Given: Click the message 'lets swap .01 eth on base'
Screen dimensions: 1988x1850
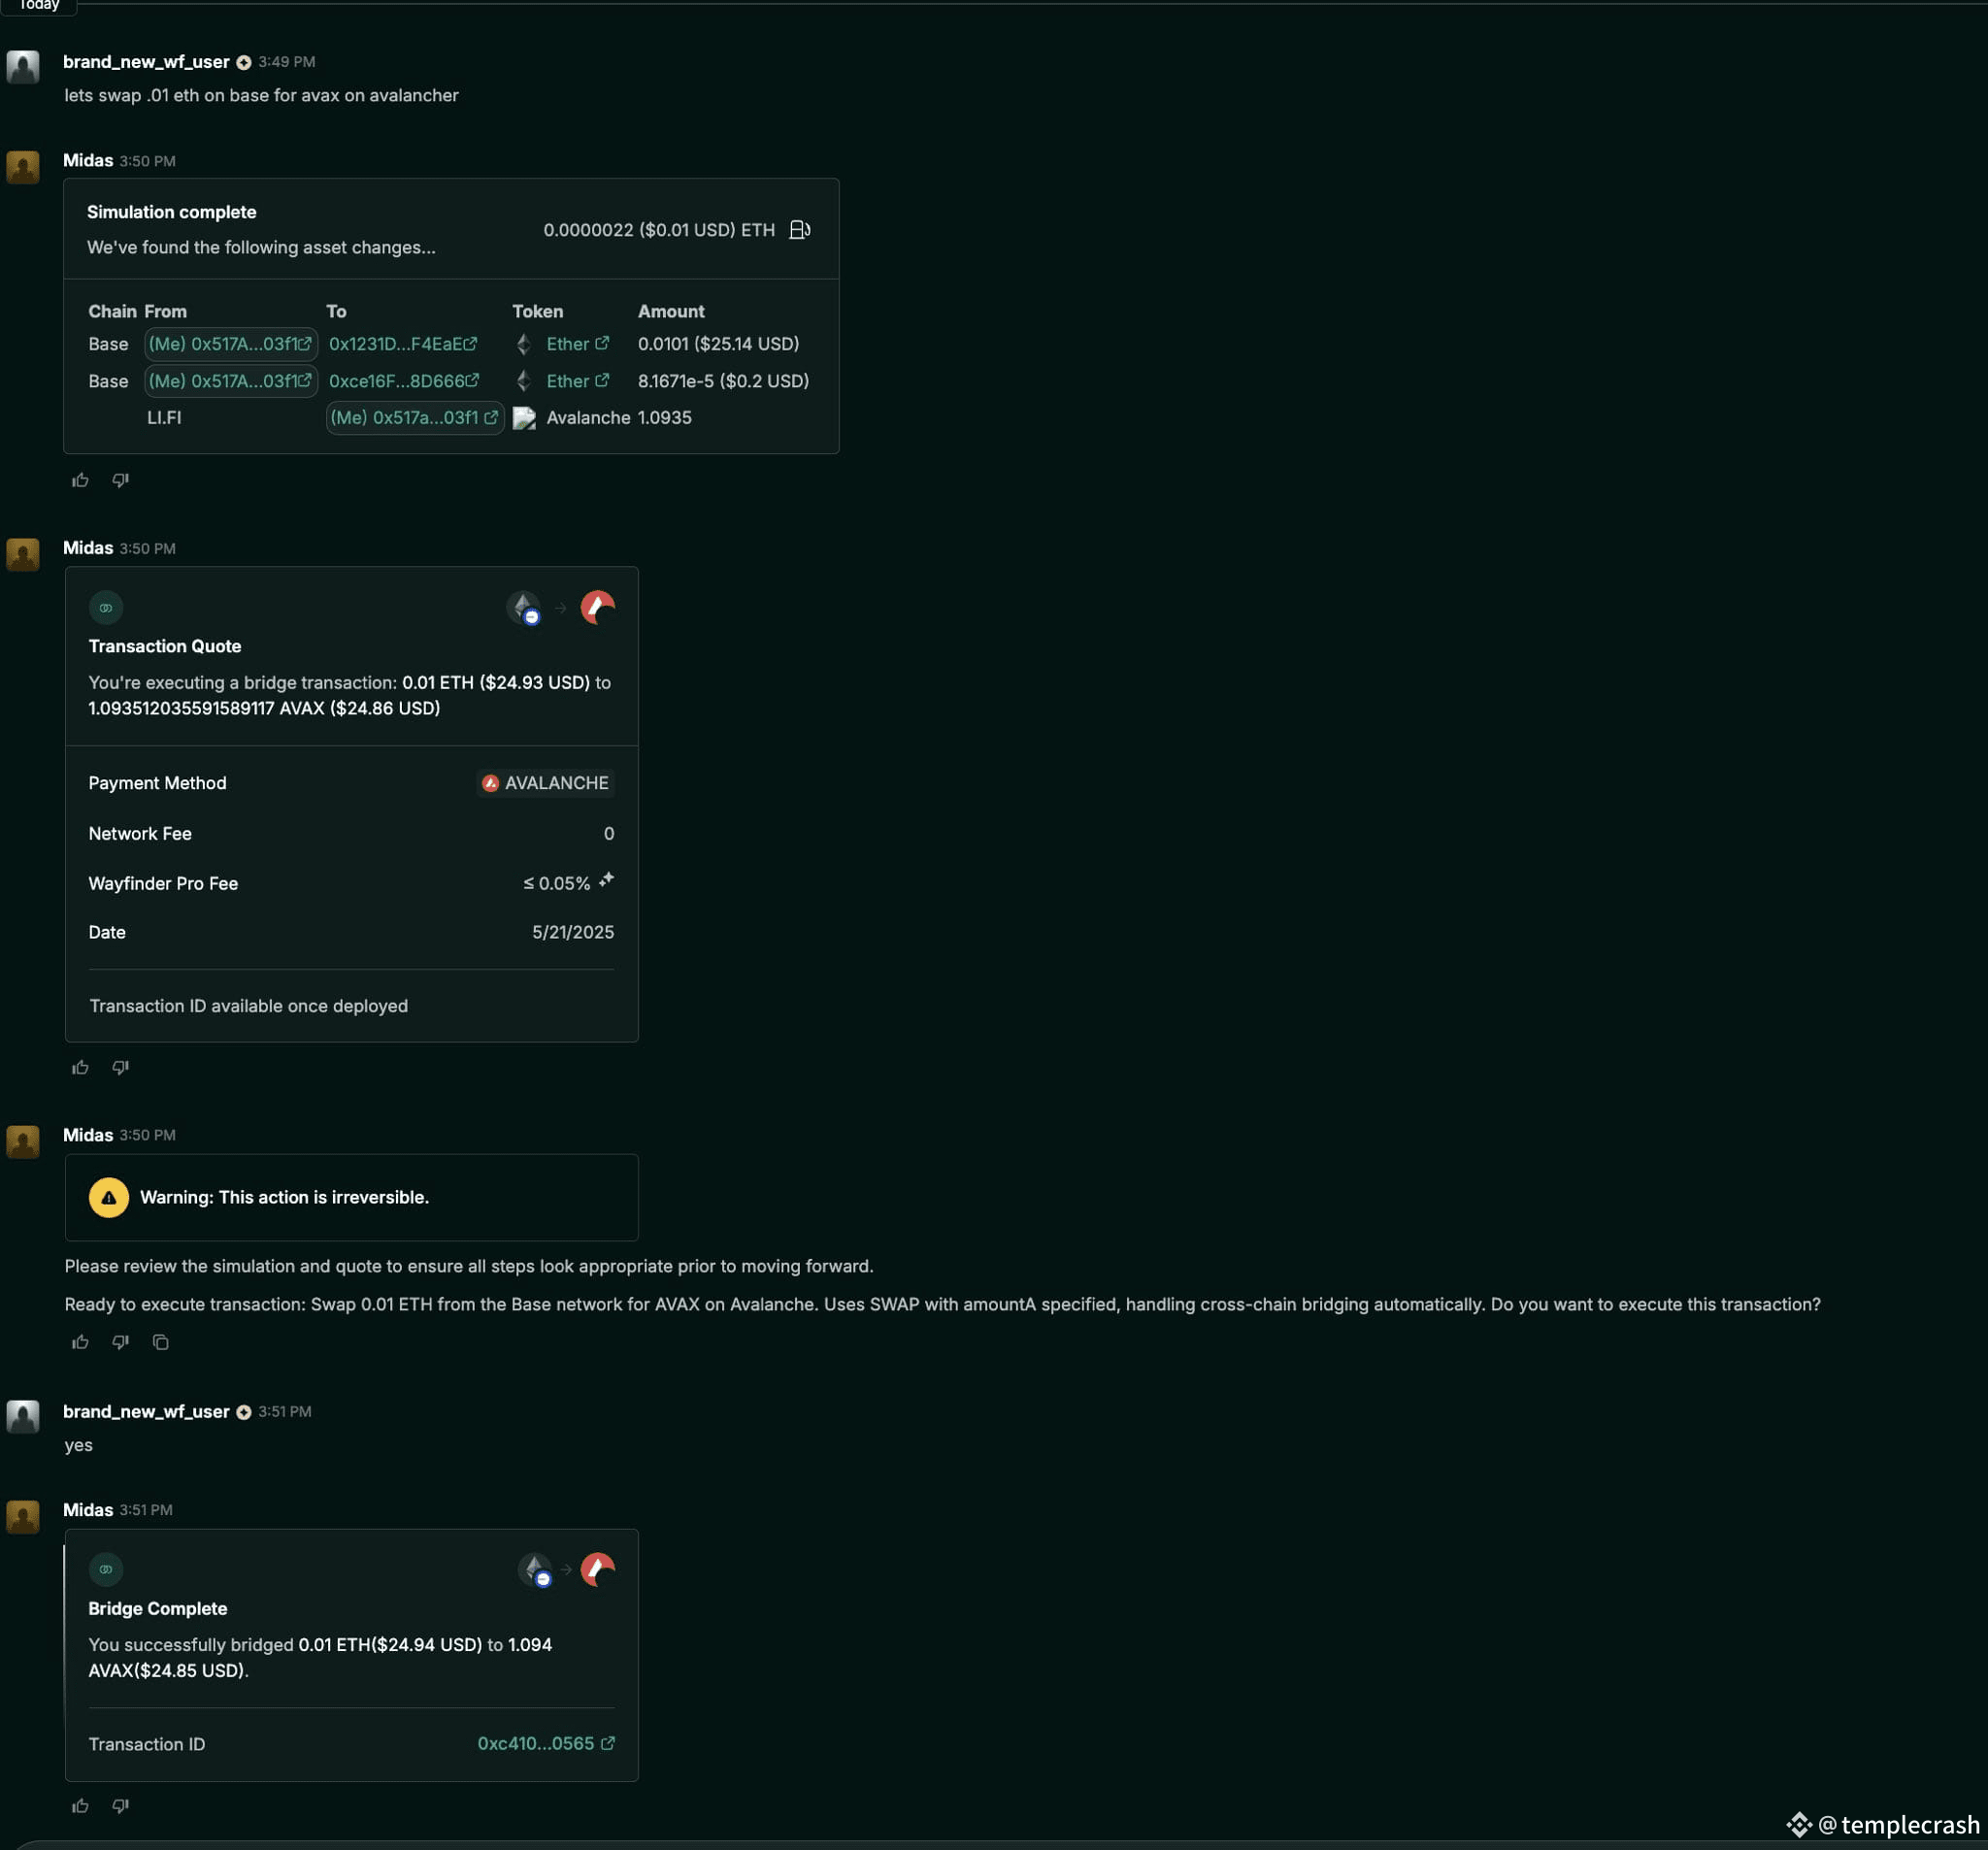Looking at the screenshot, I should pos(262,95).
